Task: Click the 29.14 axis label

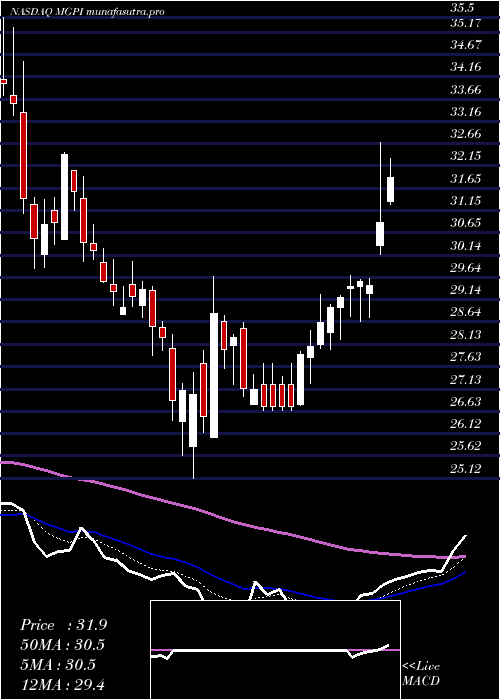Action: [466, 290]
